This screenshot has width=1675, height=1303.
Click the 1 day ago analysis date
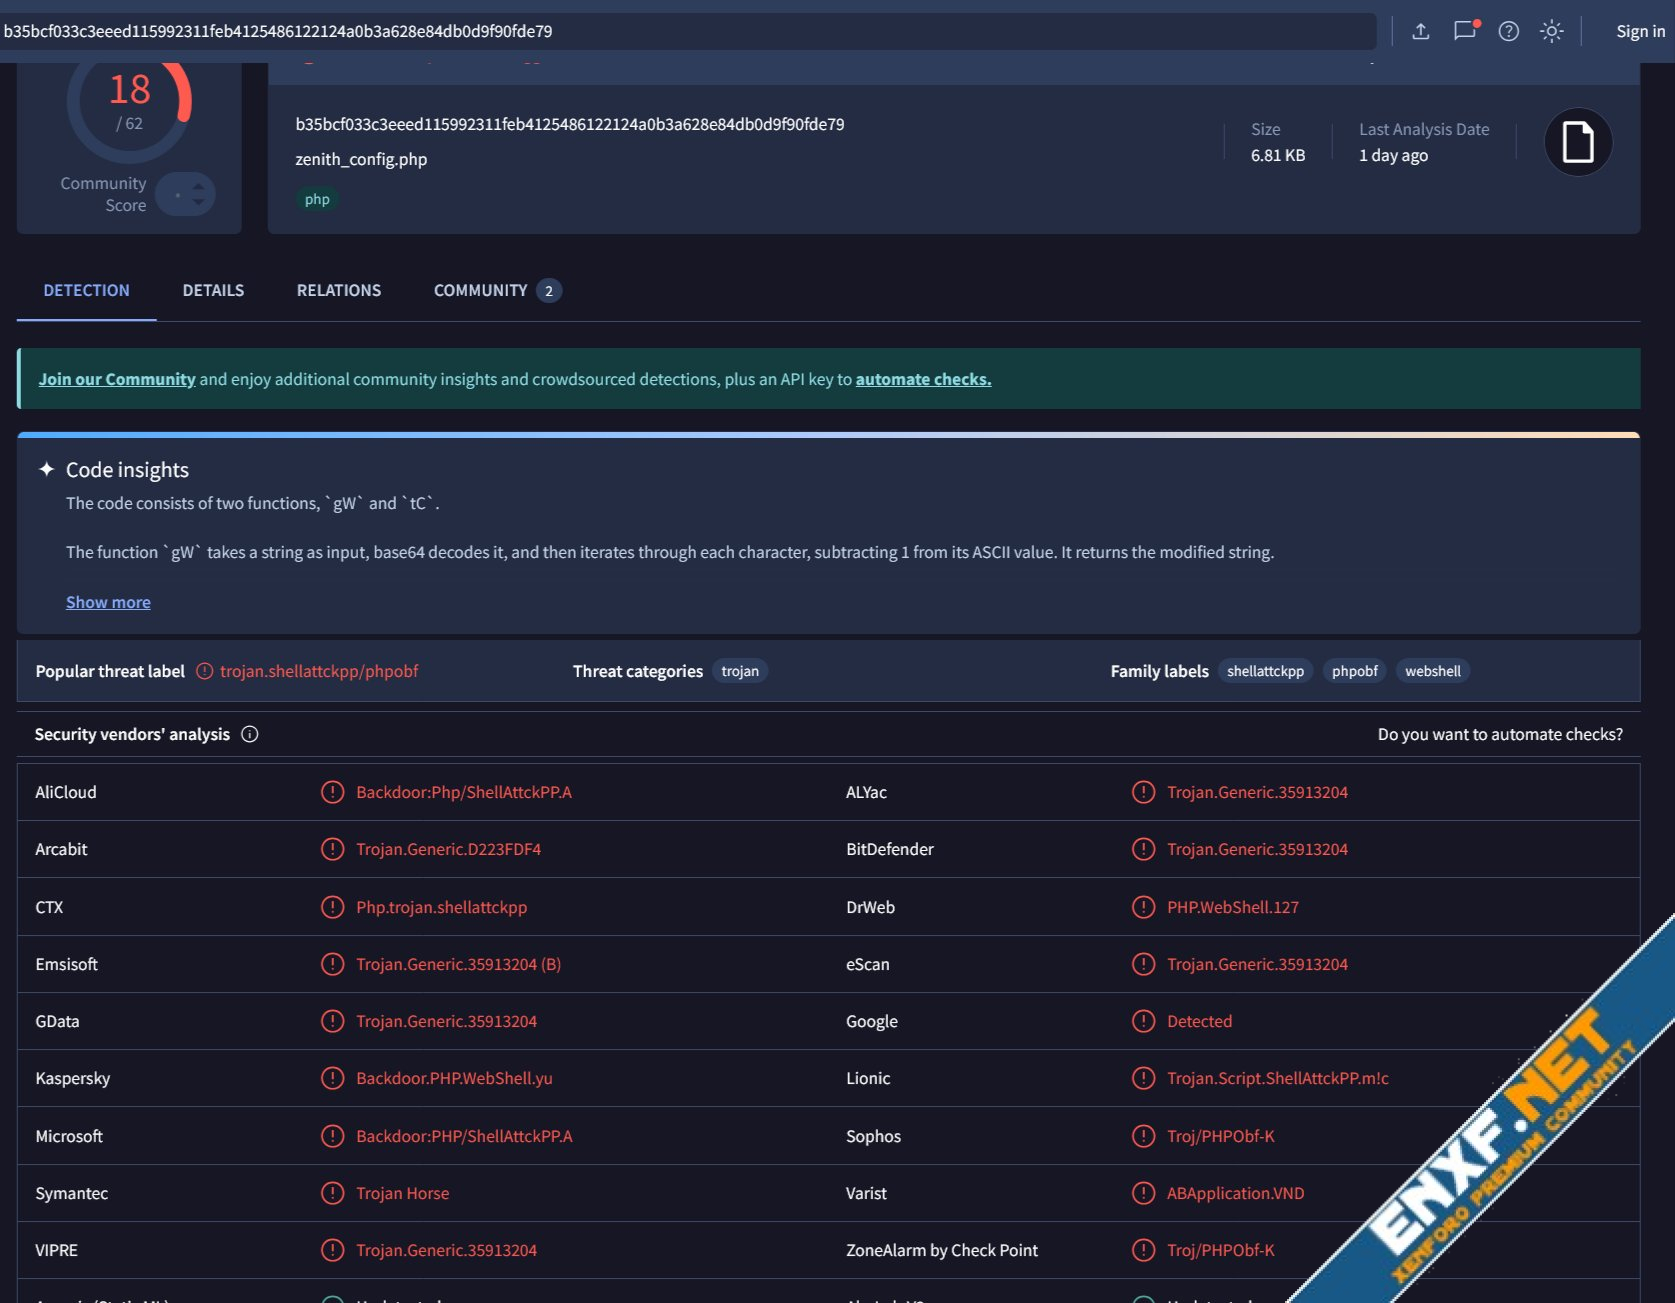pos(1393,155)
